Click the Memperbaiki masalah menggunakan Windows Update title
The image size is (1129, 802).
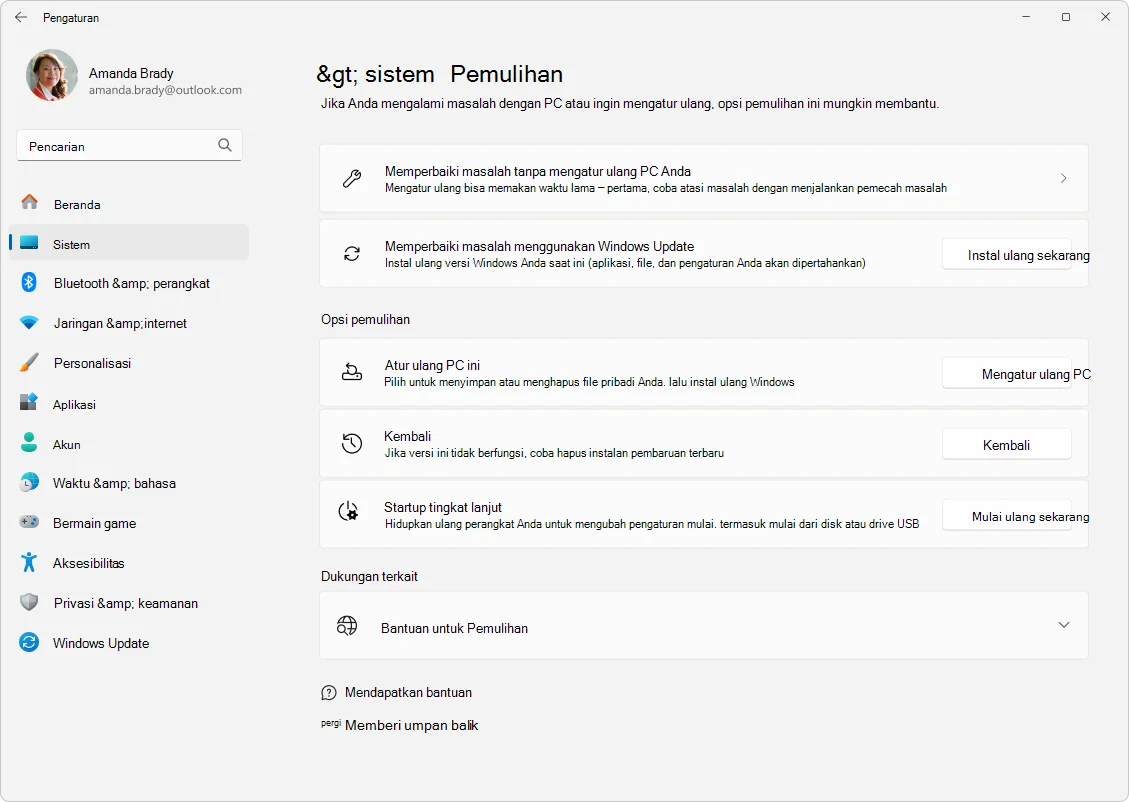tap(539, 246)
